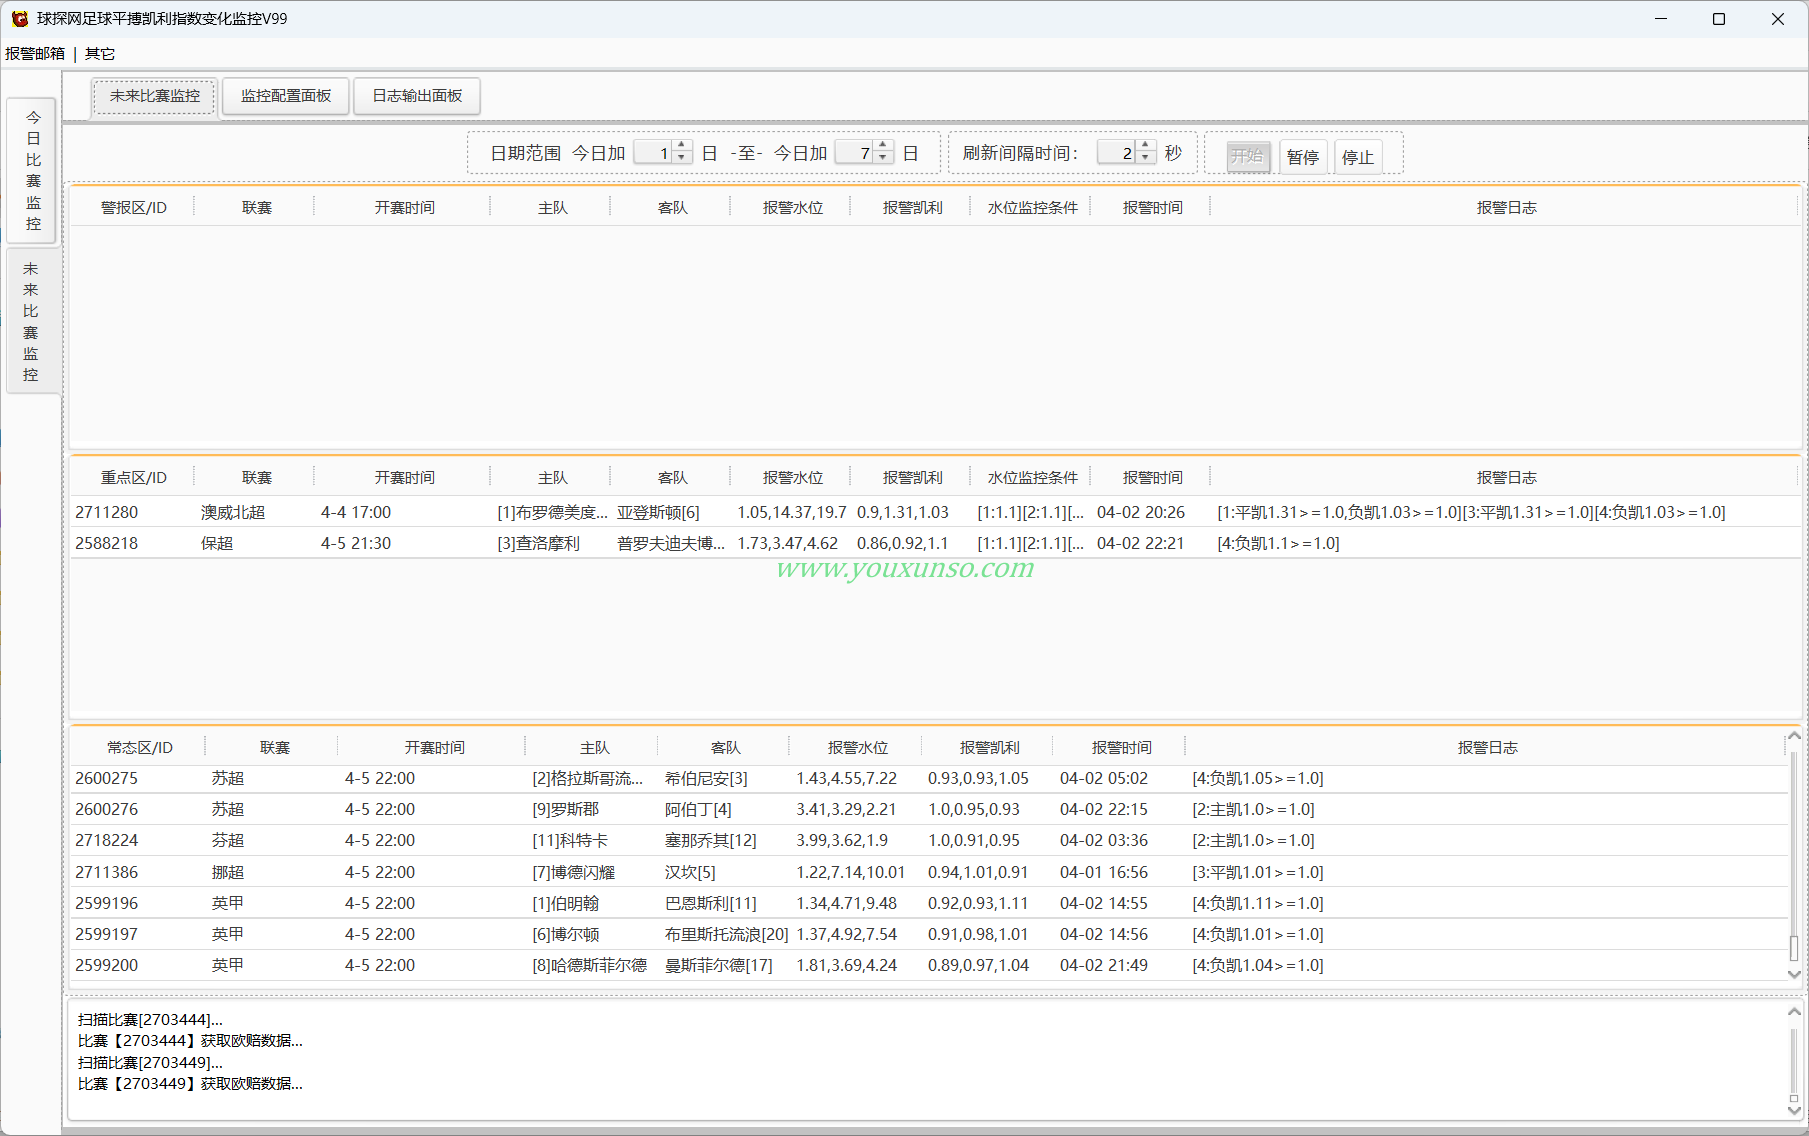
Task: Select normal zone row 2600276
Action: point(929,809)
